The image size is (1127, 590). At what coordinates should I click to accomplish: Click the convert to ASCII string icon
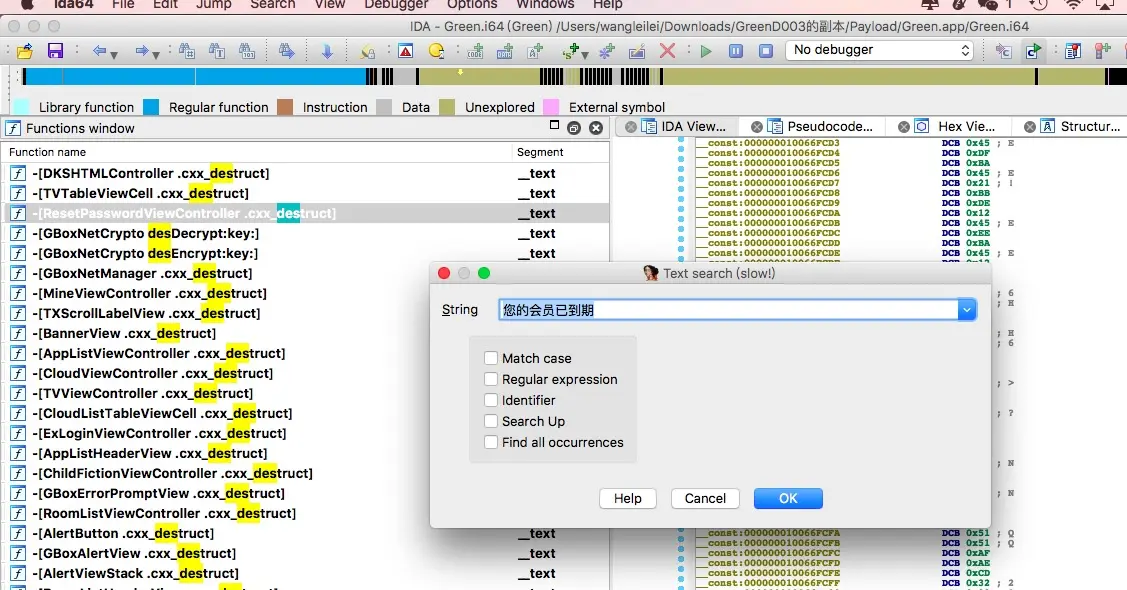[x=535, y=51]
